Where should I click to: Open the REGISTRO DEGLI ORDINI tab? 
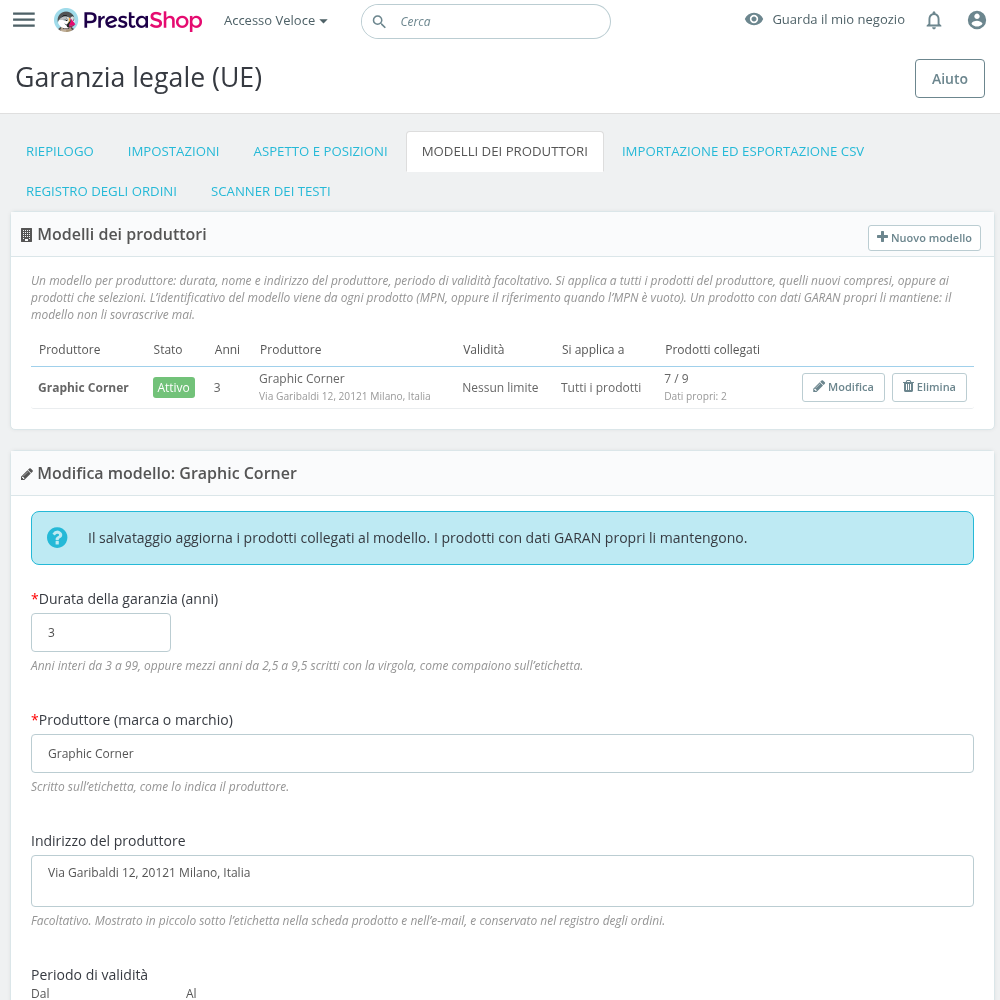101,191
